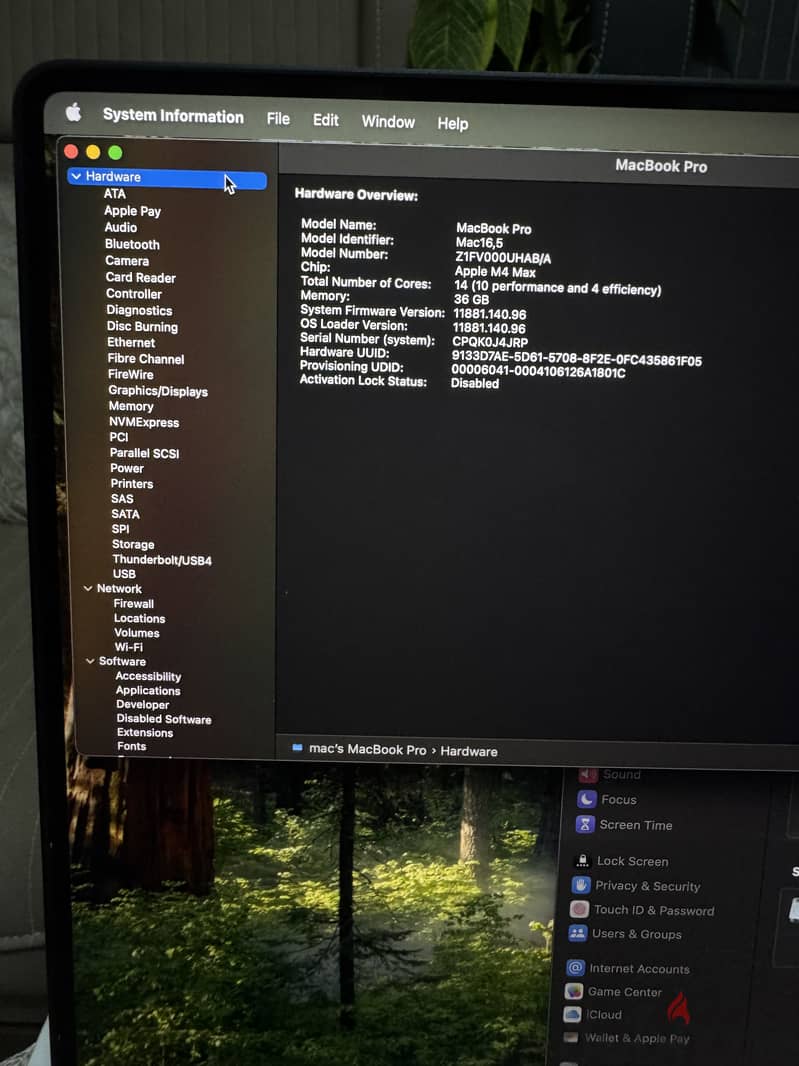The image size is (799, 1066).
Task: Open iCloud in System Settings
Action: click(x=593, y=1014)
